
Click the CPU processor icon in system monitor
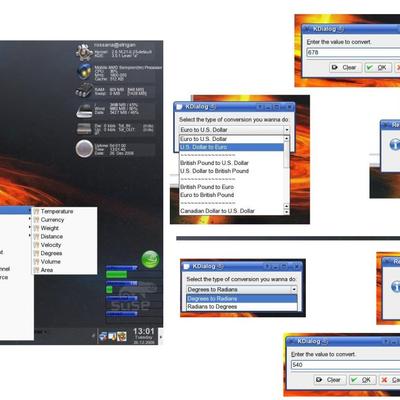[85, 72]
